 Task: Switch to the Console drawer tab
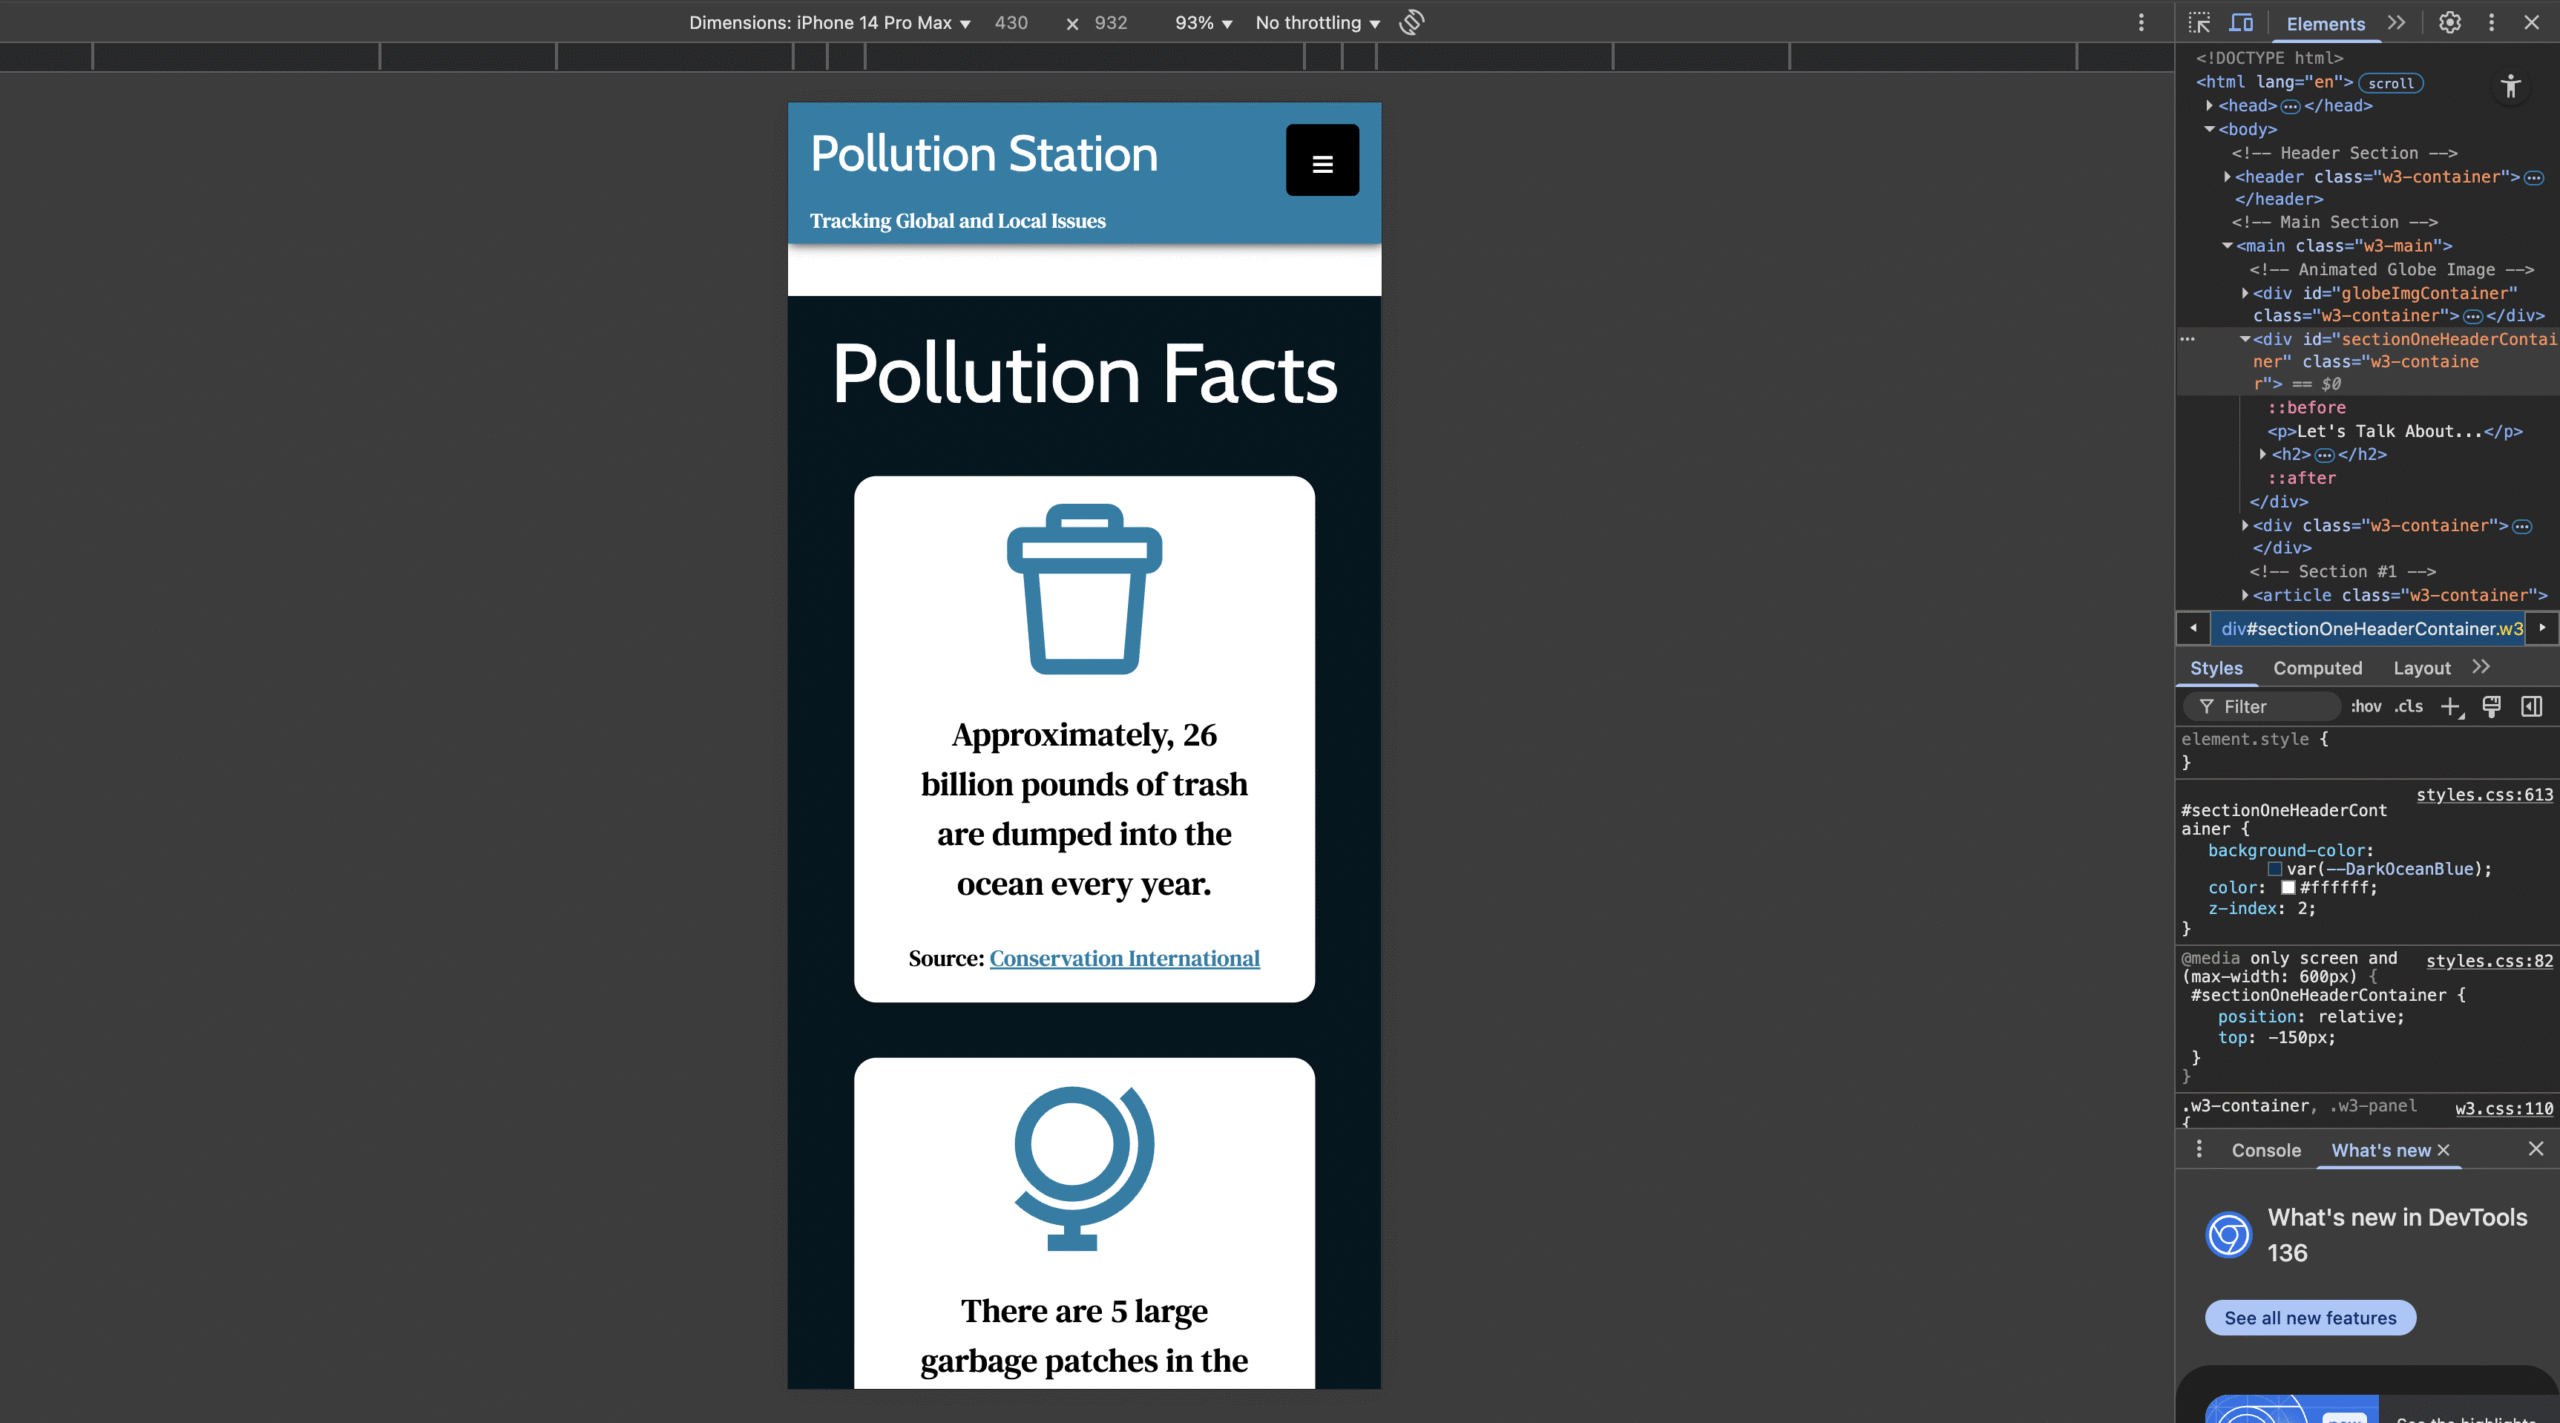(x=2265, y=1150)
